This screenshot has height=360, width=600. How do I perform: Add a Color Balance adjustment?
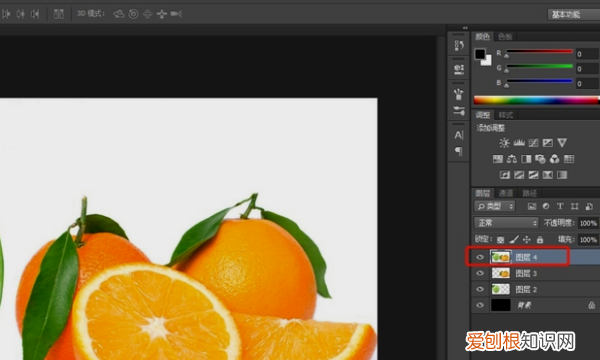point(512,159)
